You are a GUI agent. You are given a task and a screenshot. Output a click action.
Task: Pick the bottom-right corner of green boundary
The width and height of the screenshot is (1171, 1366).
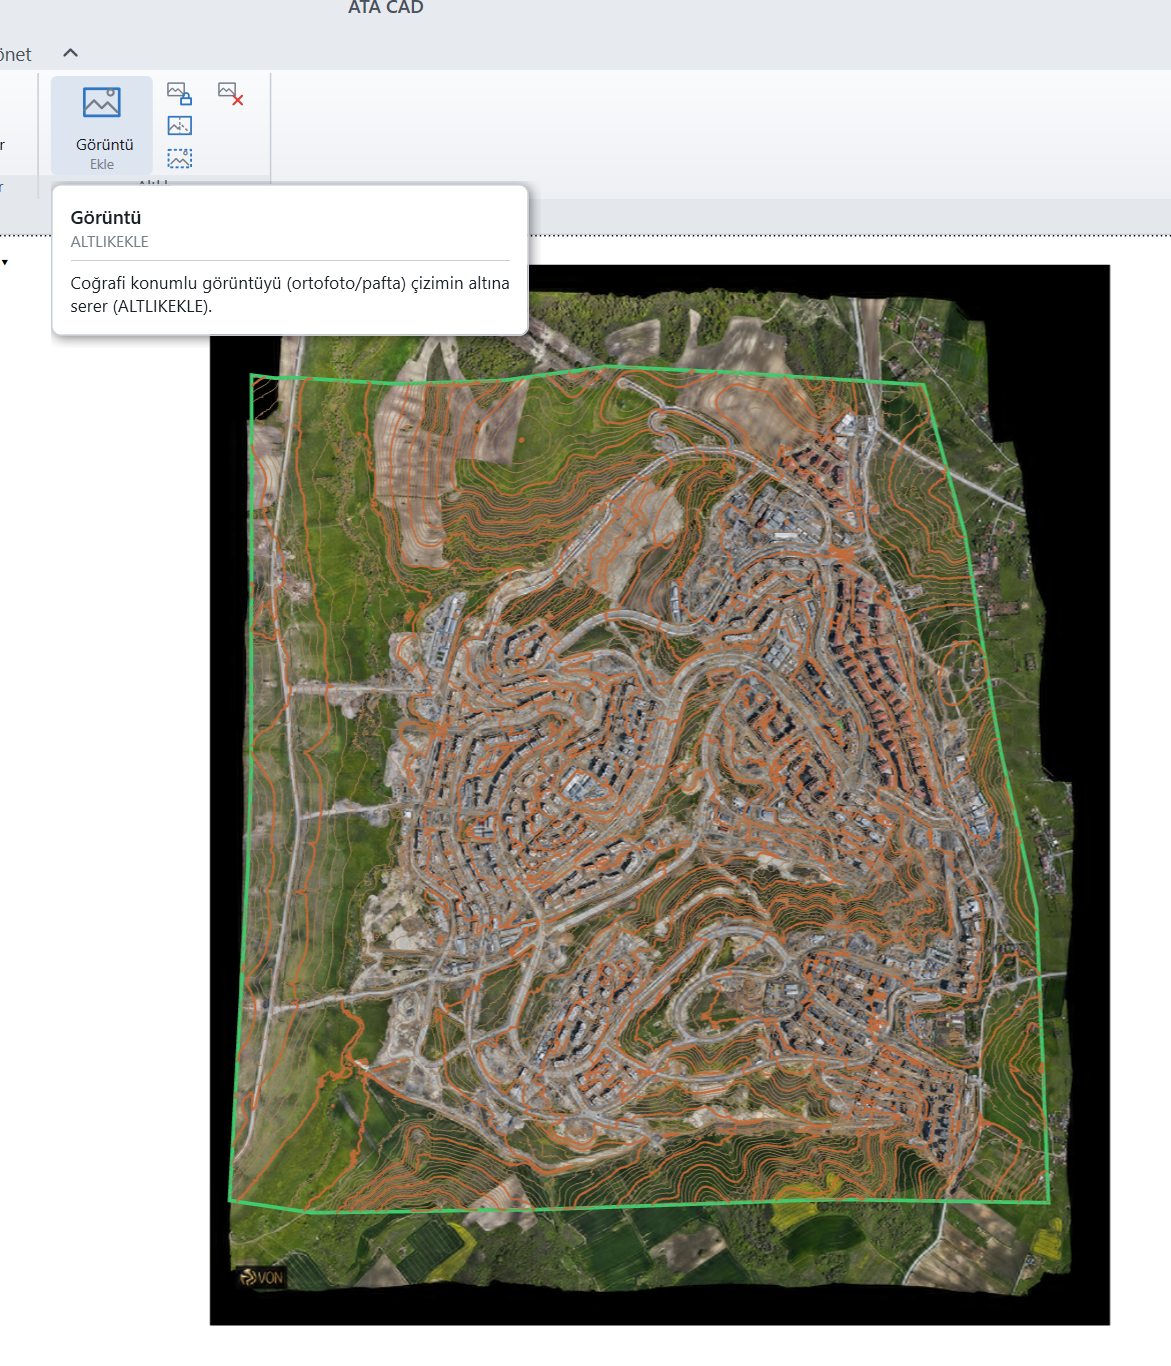pos(1048,1202)
